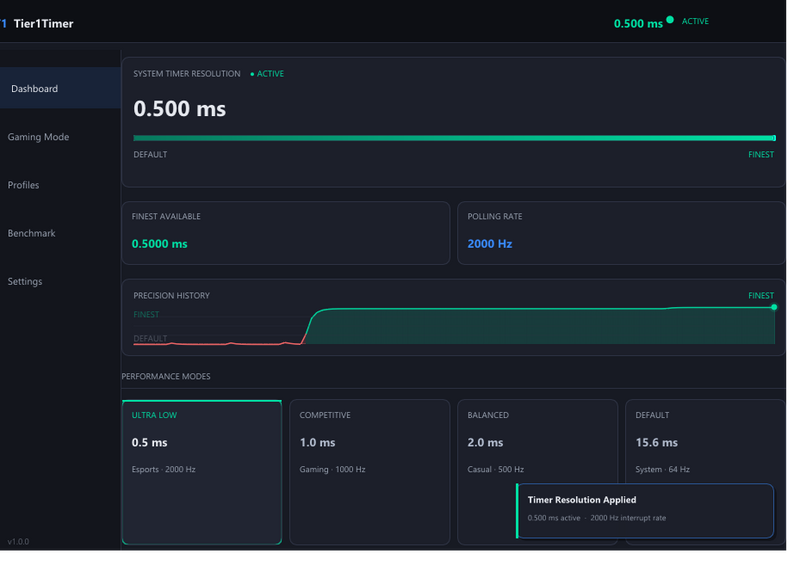The image size is (794, 578).
Task: Click the large 0.500 ms resolution readout
Action: [179, 108]
